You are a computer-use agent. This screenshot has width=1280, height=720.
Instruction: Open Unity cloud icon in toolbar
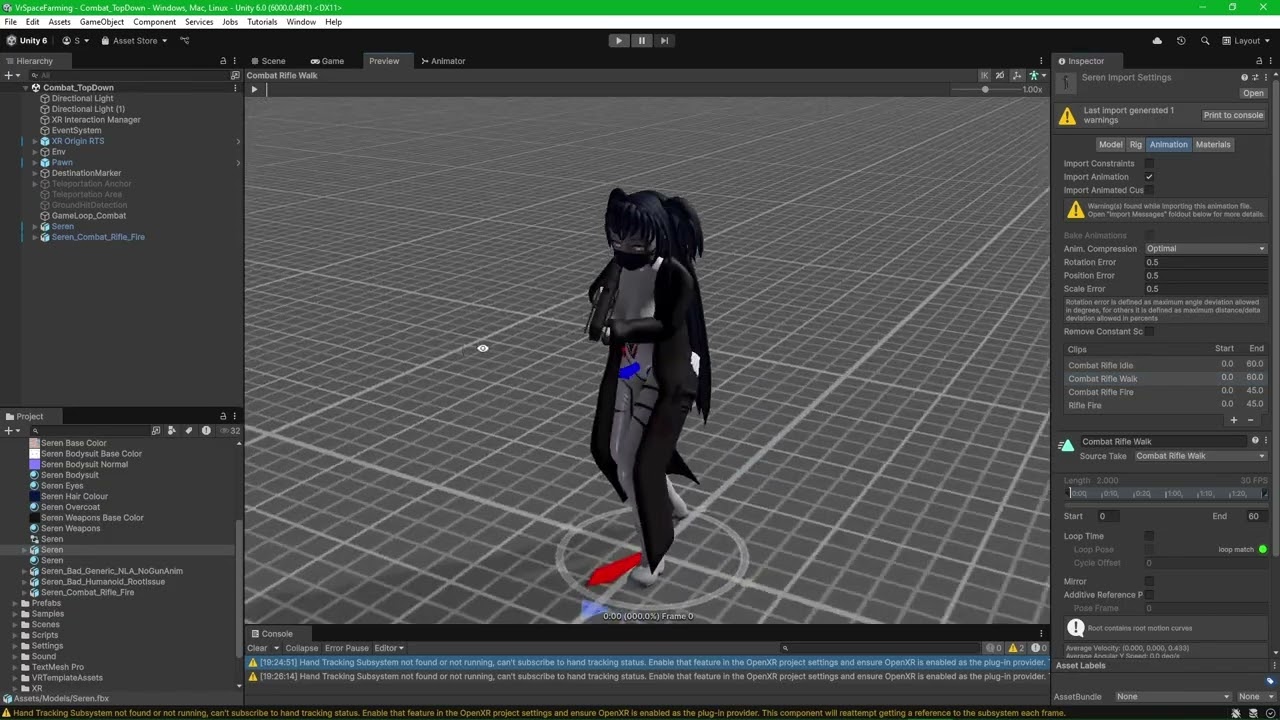1157,41
